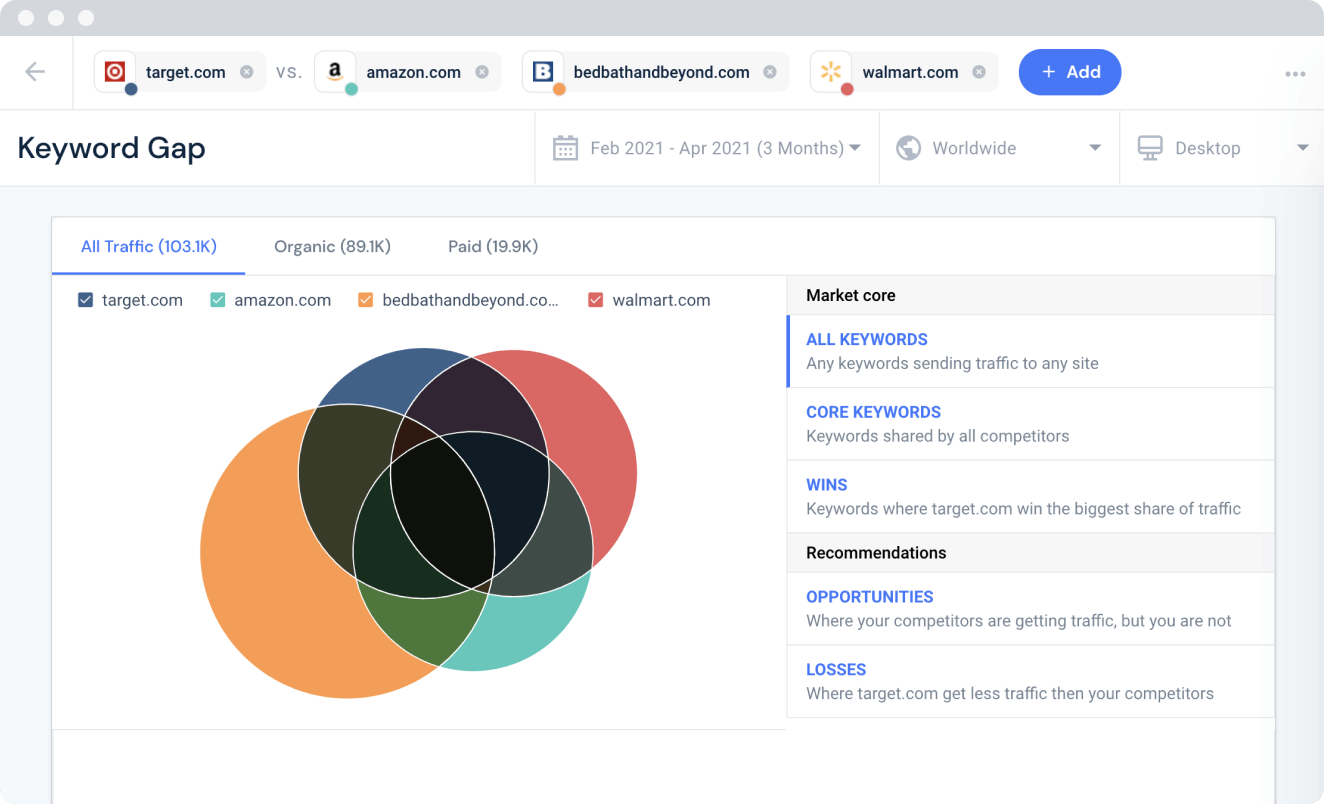Click the desktop monitor icon
This screenshot has height=804, width=1324.
pos(1150,148)
